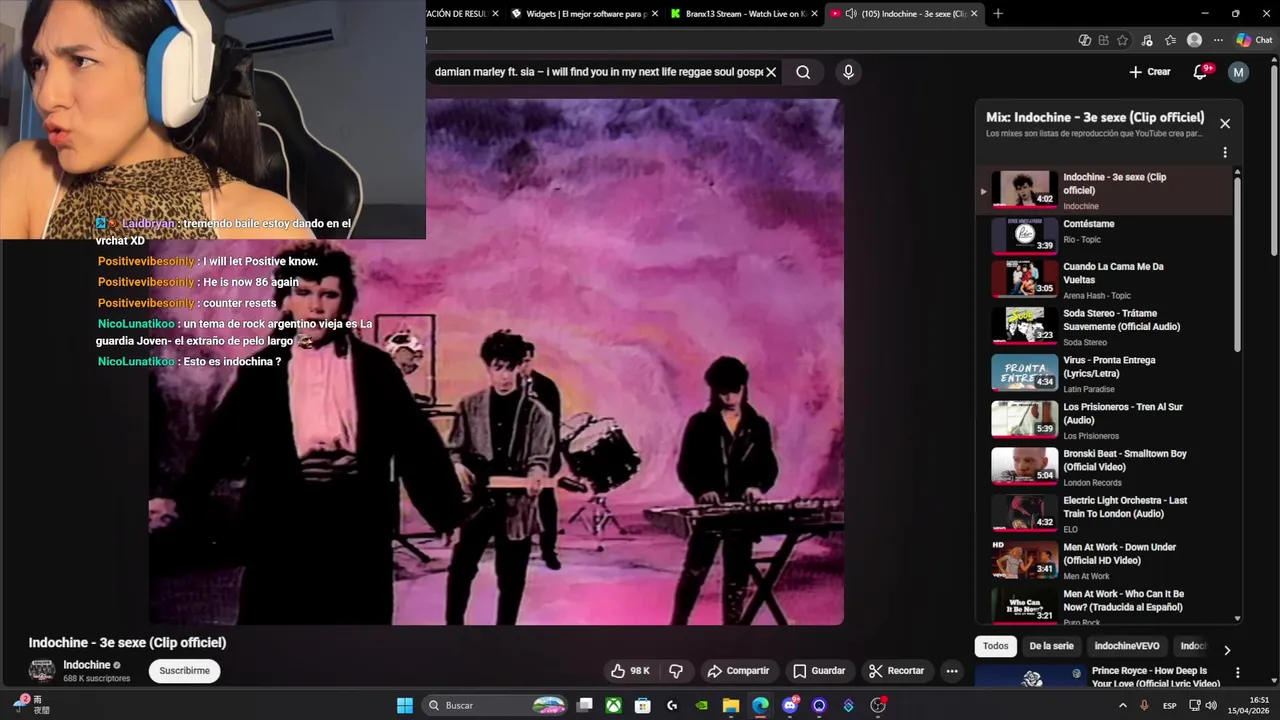Open Prince Royce - How Deep Is Your Love
Image resolution: width=1280 pixels, height=720 pixels.
tap(1155, 677)
